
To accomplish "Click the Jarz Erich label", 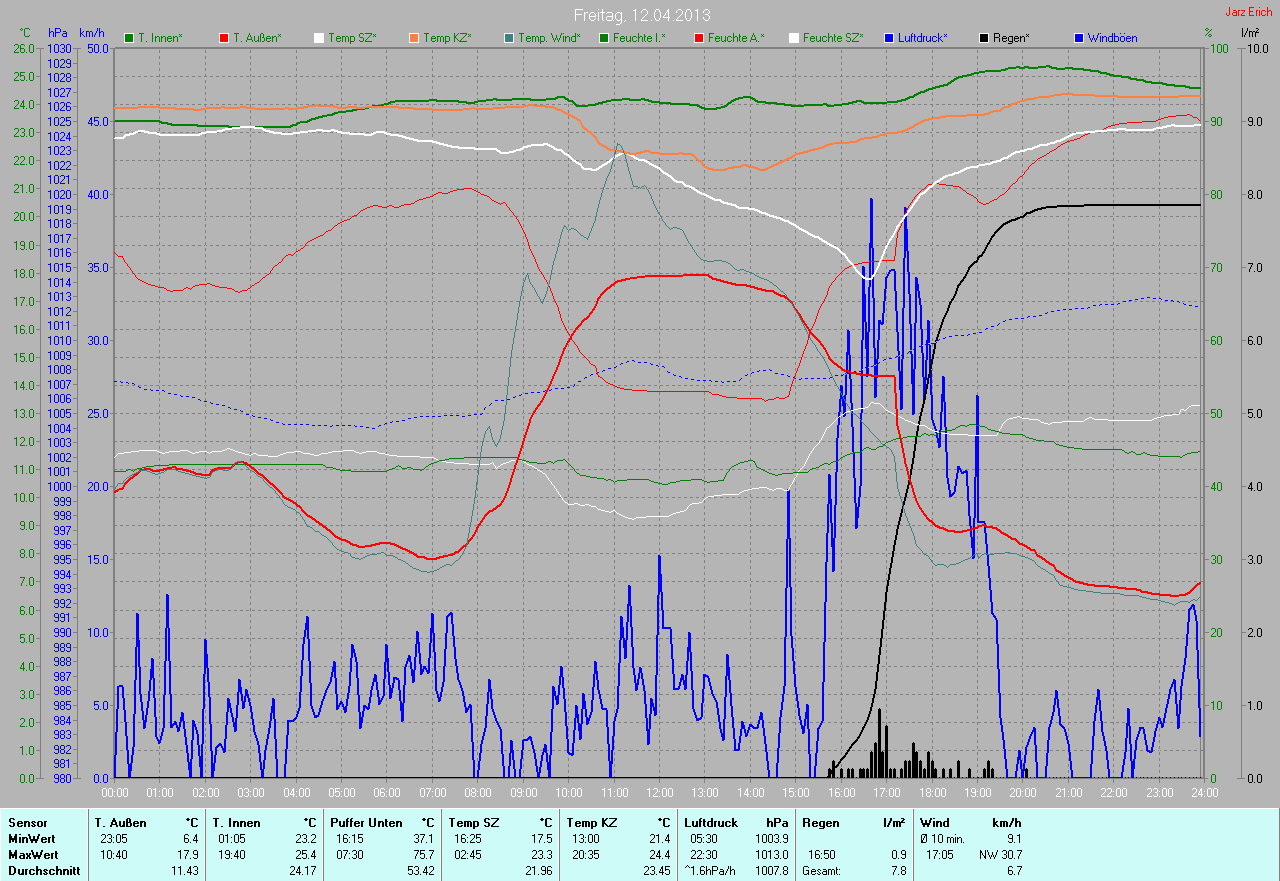I will tap(1250, 12).
